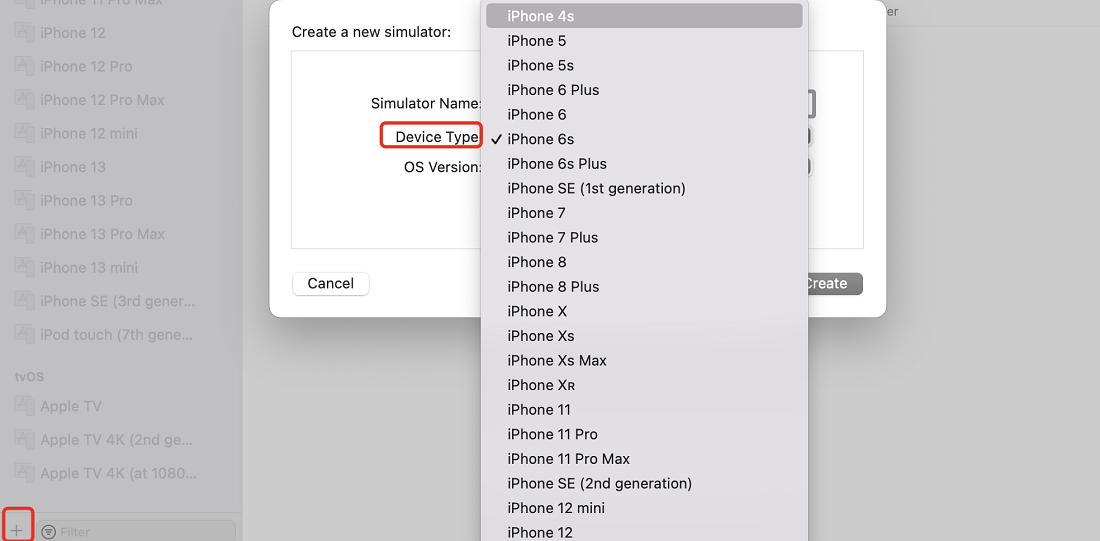Click the plus add simulator button
Screen dimensions: 1100x541
[x=17, y=530]
